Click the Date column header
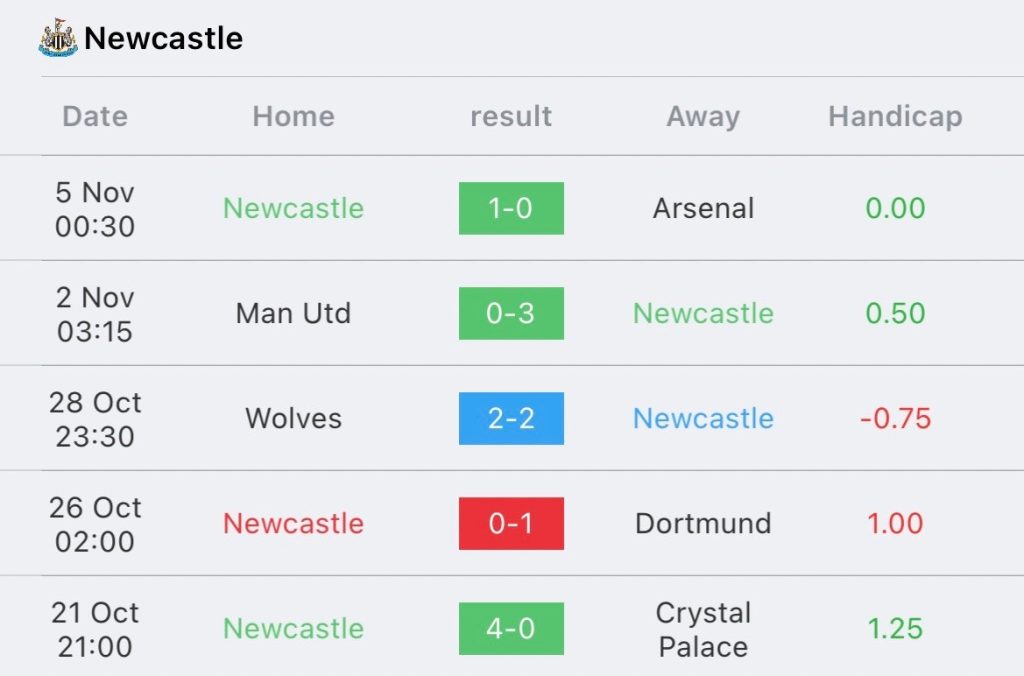 click(95, 116)
